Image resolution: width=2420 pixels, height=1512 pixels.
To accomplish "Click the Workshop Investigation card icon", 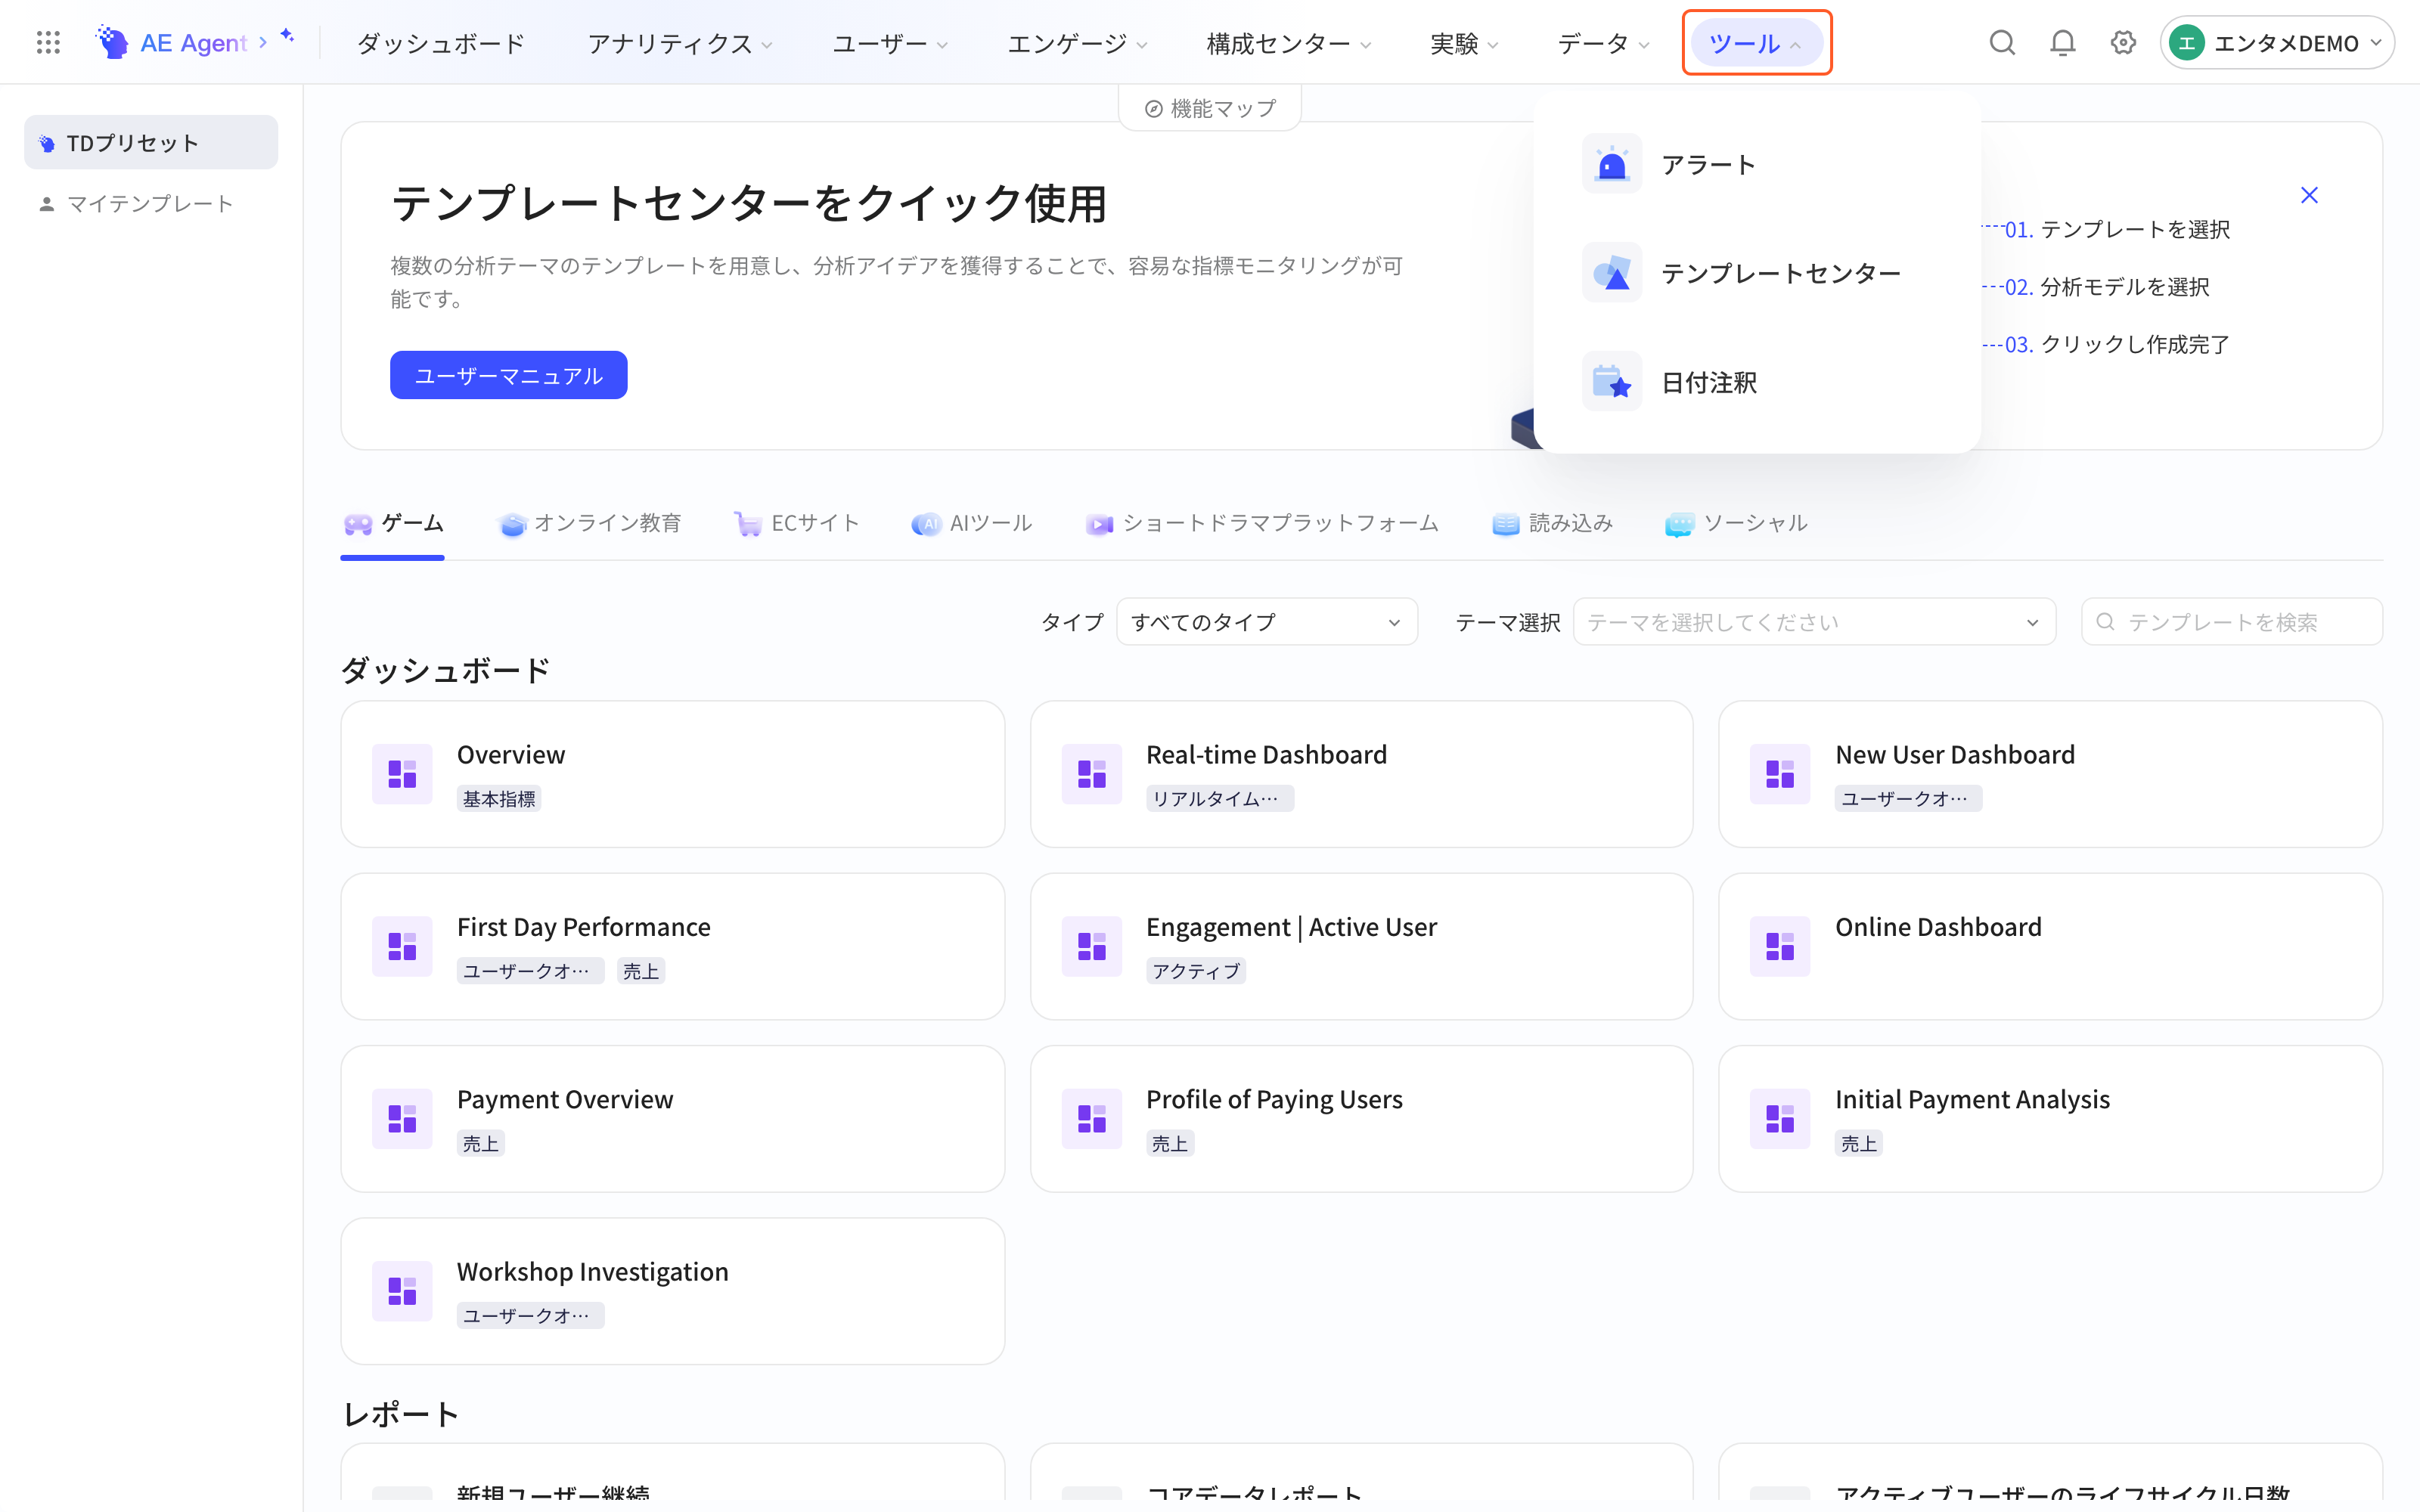I will click(x=402, y=1291).
